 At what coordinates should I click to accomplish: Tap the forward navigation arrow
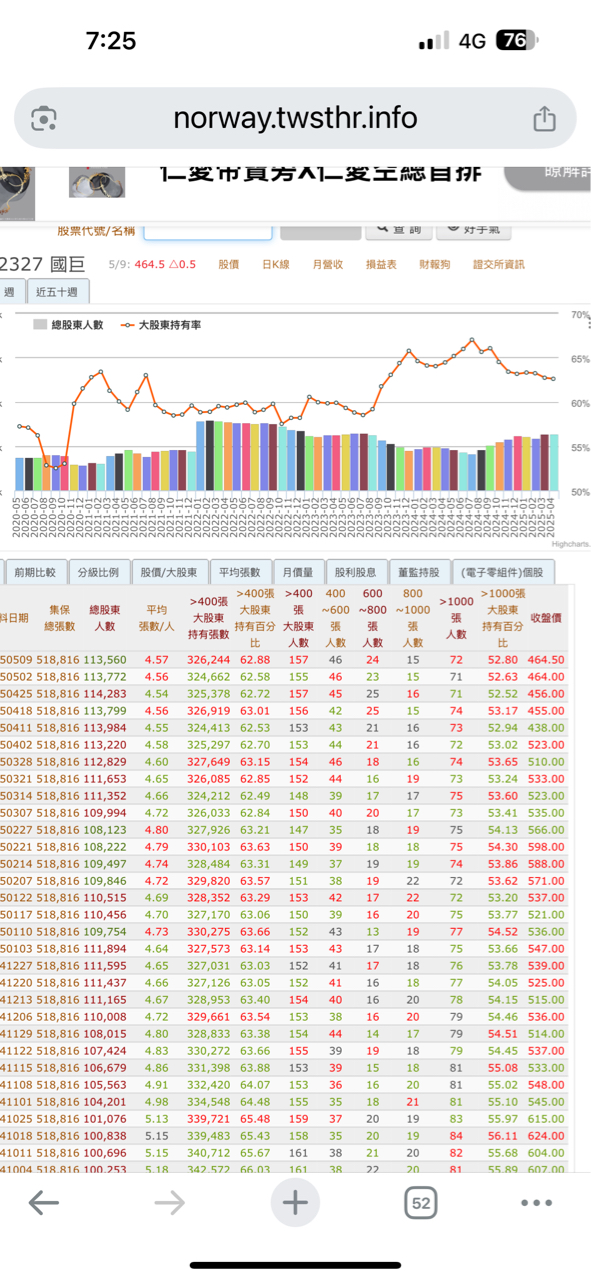click(x=169, y=1203)
